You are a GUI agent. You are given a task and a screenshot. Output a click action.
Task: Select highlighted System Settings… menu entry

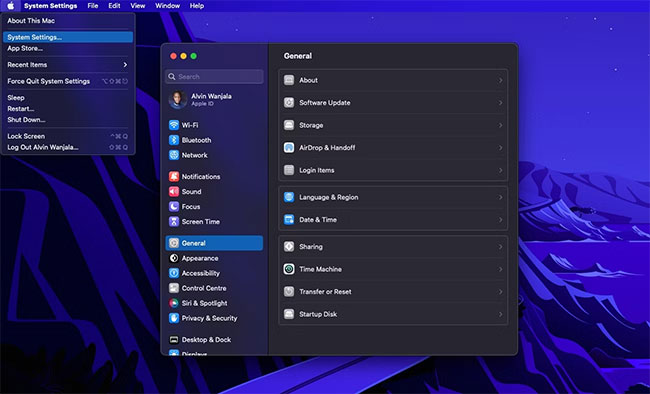coord(68,37)
